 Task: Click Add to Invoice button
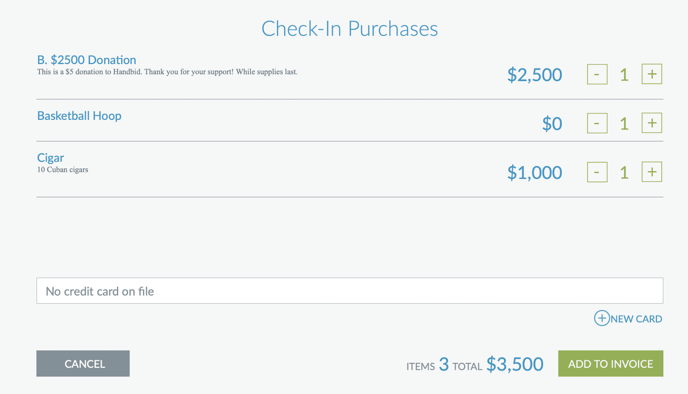coord(610,363)
